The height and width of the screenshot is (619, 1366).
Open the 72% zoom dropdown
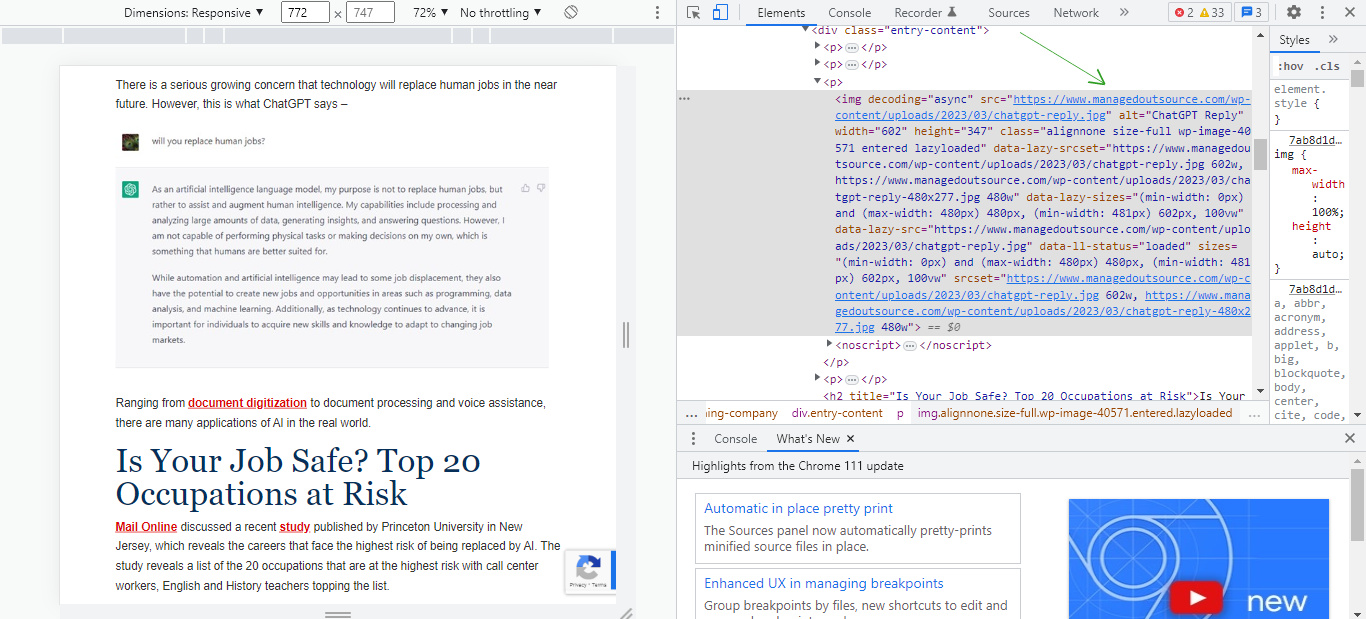point(430,13)
